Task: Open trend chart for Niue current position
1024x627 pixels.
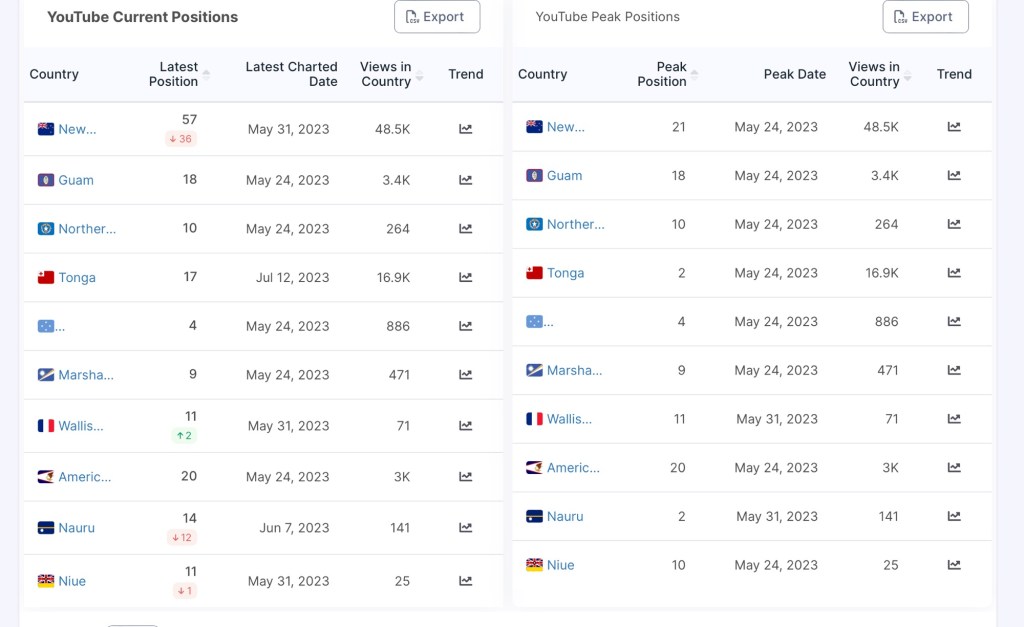Action: [x=466, y=581]
